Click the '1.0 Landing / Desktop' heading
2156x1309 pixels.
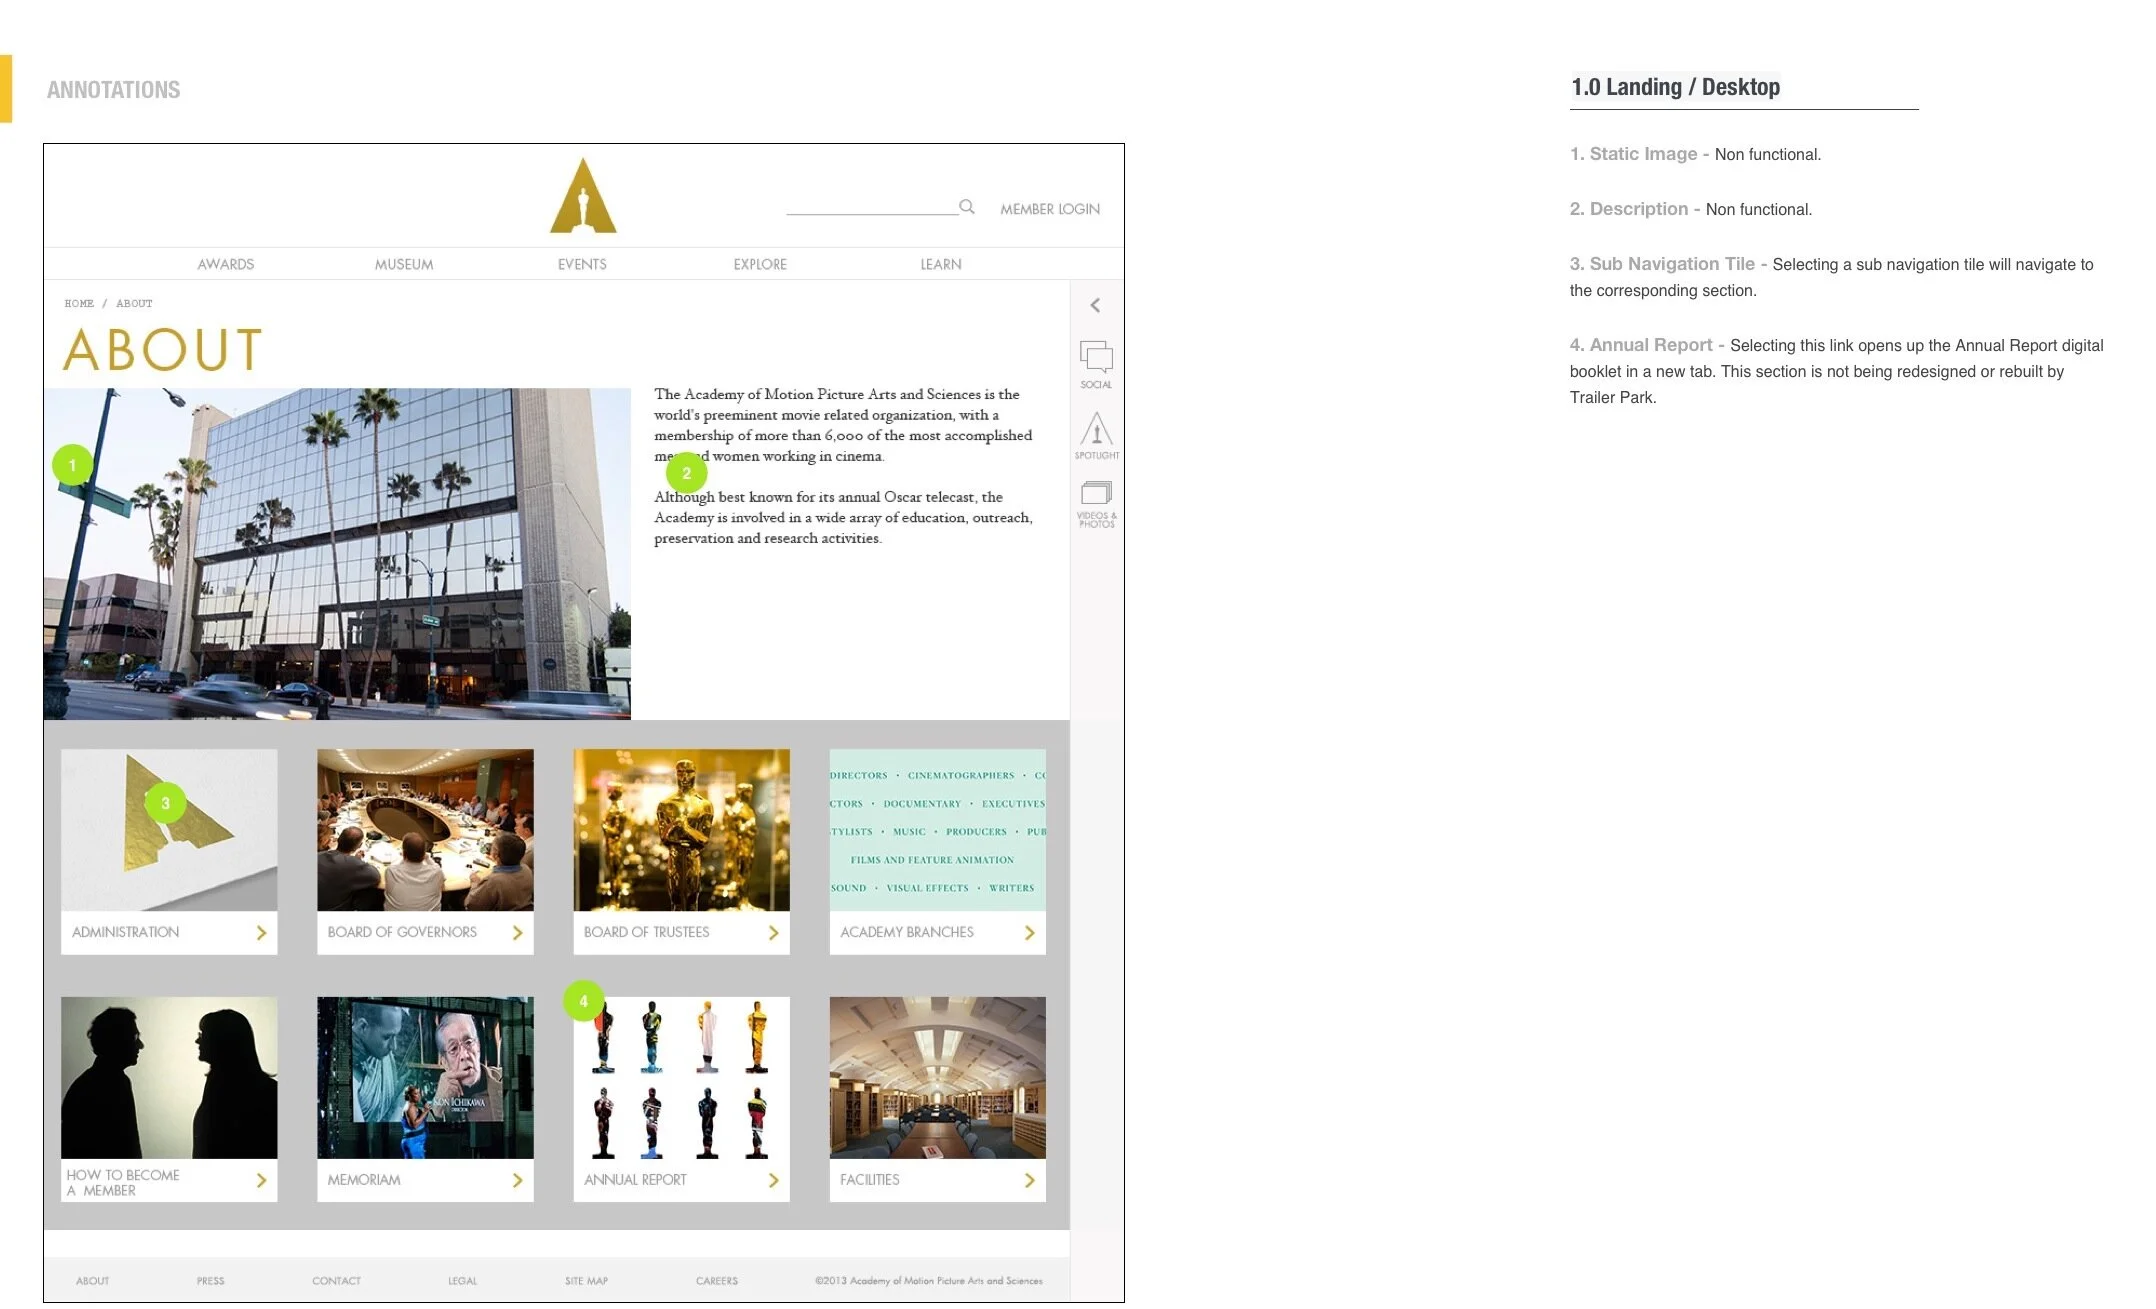(x=1675, y=87)
